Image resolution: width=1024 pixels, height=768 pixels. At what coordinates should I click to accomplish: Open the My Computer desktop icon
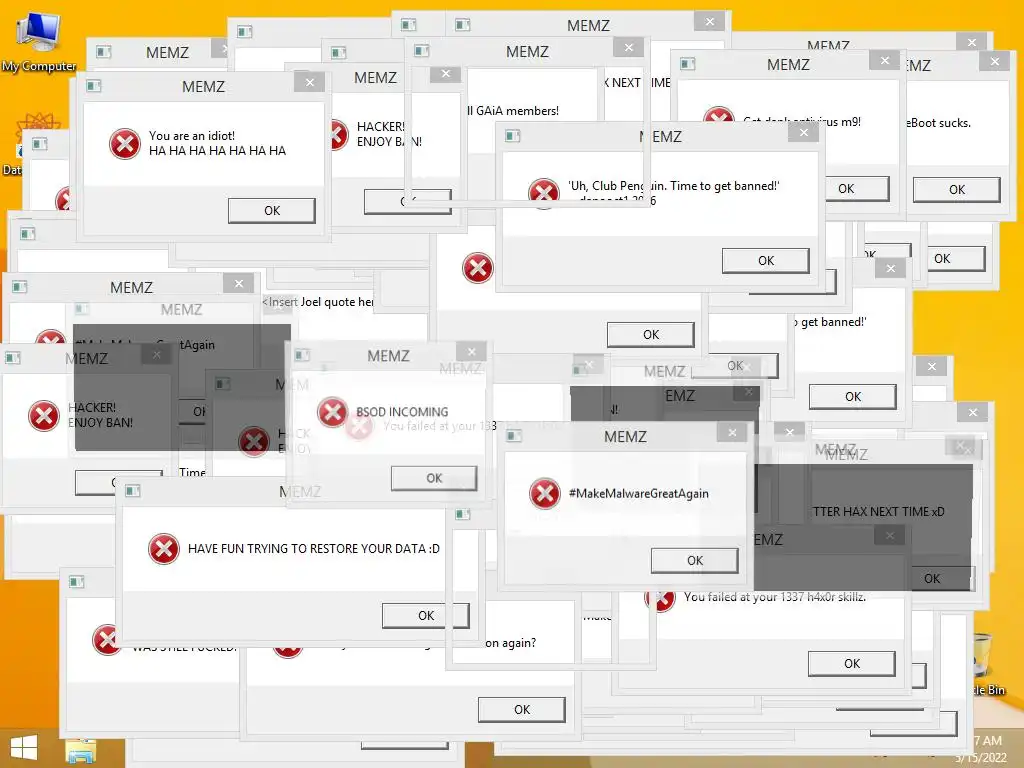pos(38,41)
